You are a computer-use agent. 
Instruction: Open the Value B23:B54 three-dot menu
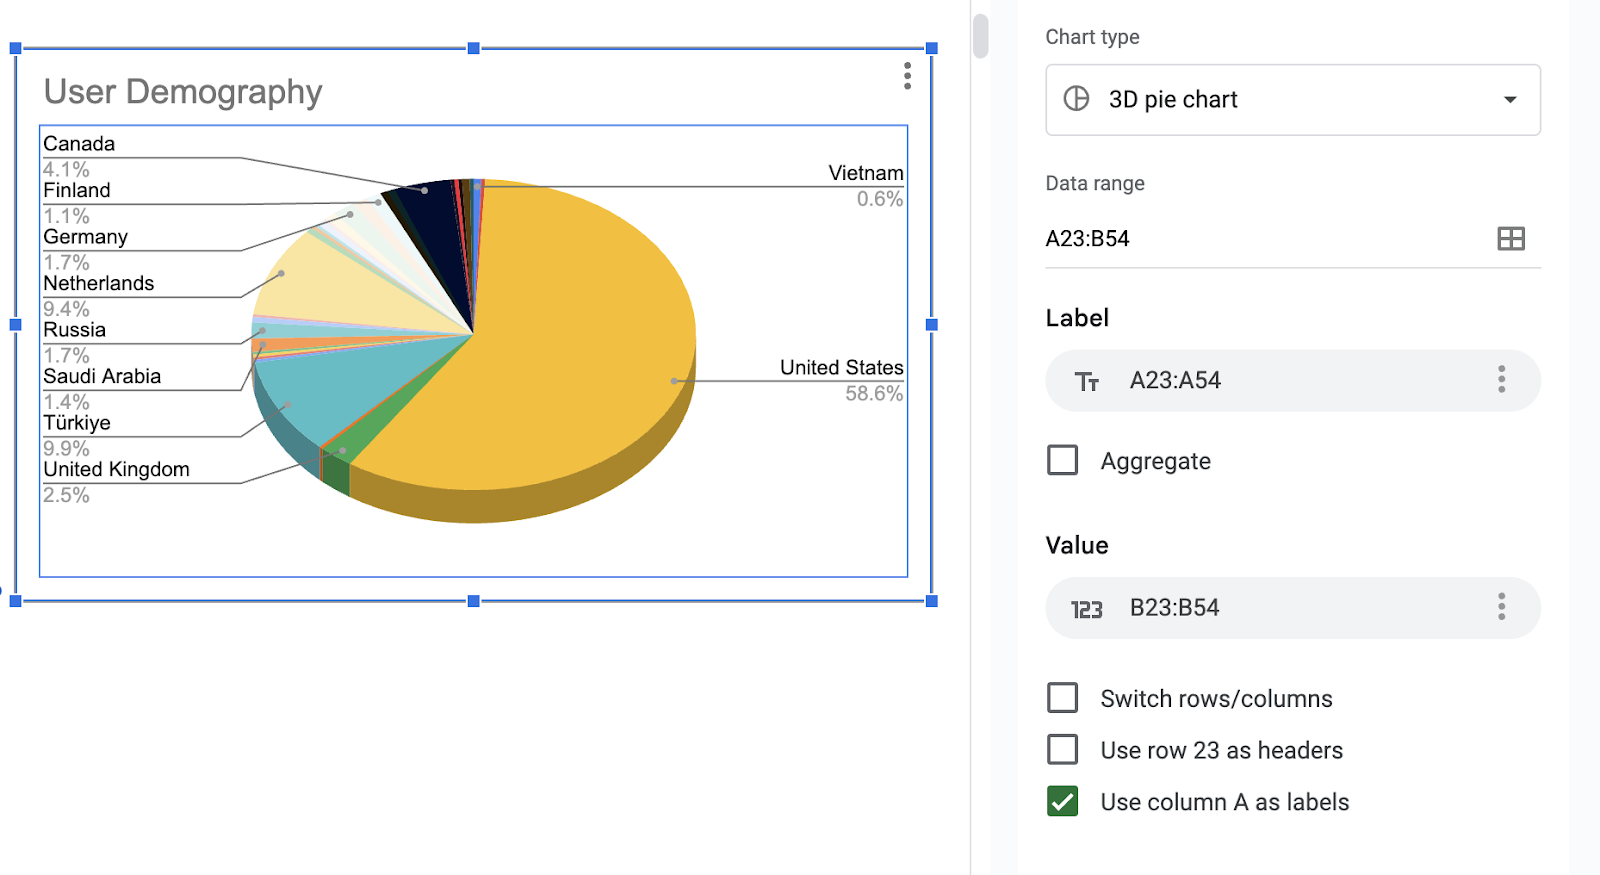click(x=1501, y=607)
